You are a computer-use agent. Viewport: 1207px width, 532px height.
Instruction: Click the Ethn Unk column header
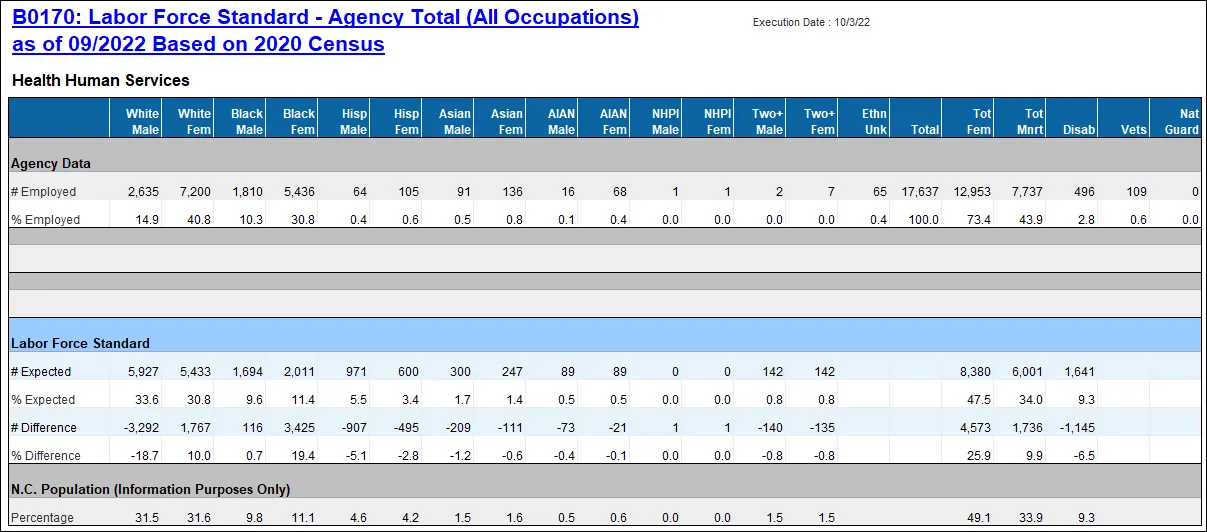pyautogui.click(x=873, y=121)
